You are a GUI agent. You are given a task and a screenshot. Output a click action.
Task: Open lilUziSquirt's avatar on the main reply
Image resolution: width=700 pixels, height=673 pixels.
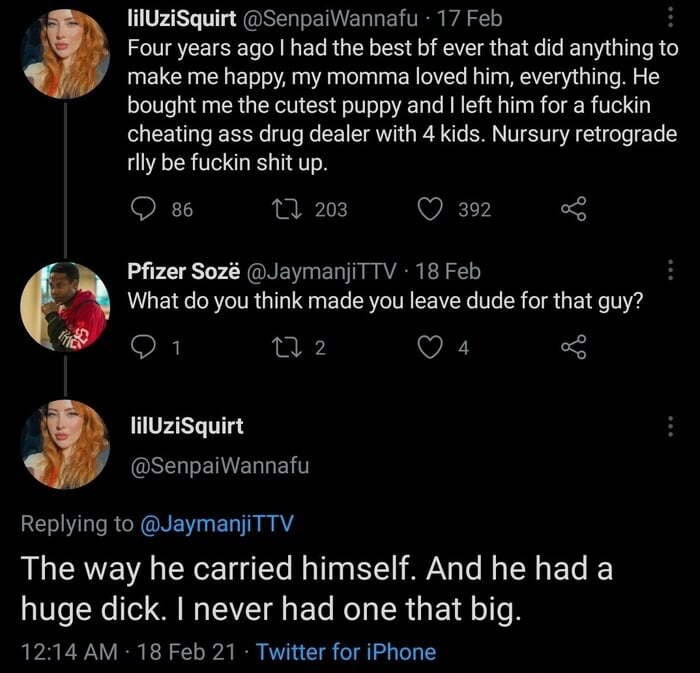click(67, 443)
